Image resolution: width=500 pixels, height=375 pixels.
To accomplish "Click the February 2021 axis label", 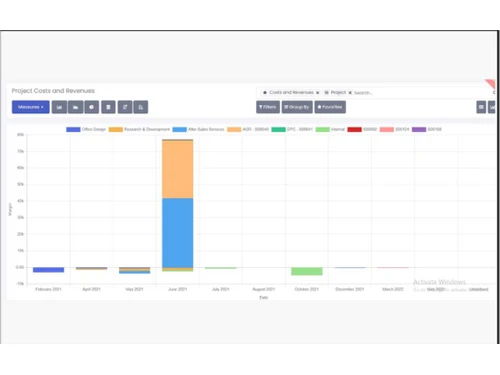I will pos(48,289).
